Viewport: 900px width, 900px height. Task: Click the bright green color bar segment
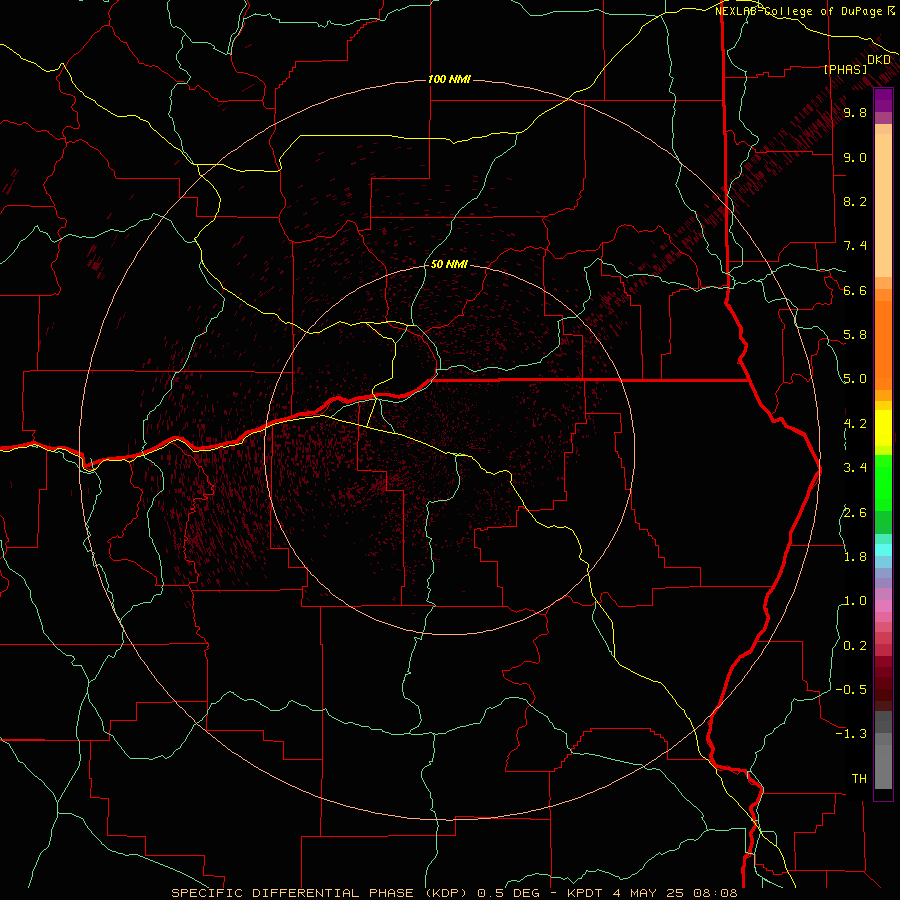(883, 482)
